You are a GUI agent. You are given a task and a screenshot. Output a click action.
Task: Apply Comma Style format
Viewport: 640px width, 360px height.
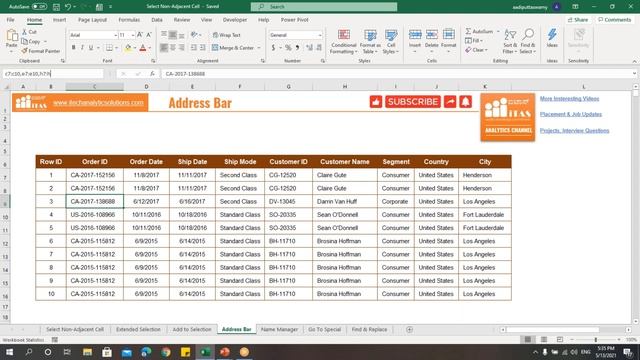[x=298, y=48]
